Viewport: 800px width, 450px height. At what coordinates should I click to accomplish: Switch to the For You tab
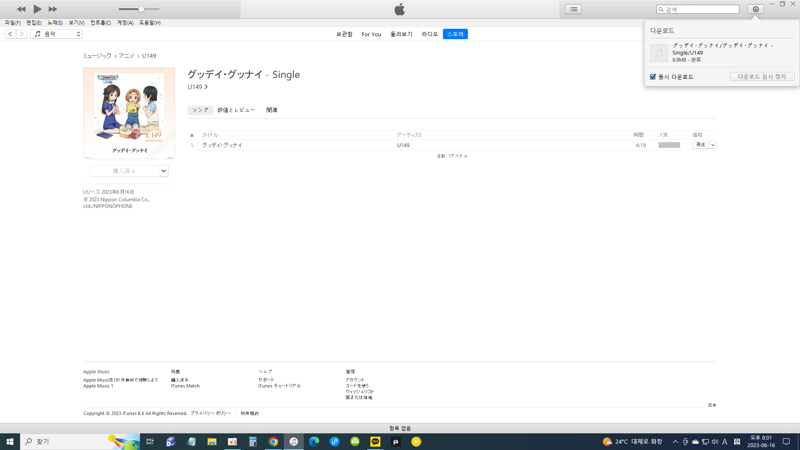point(371,34)
